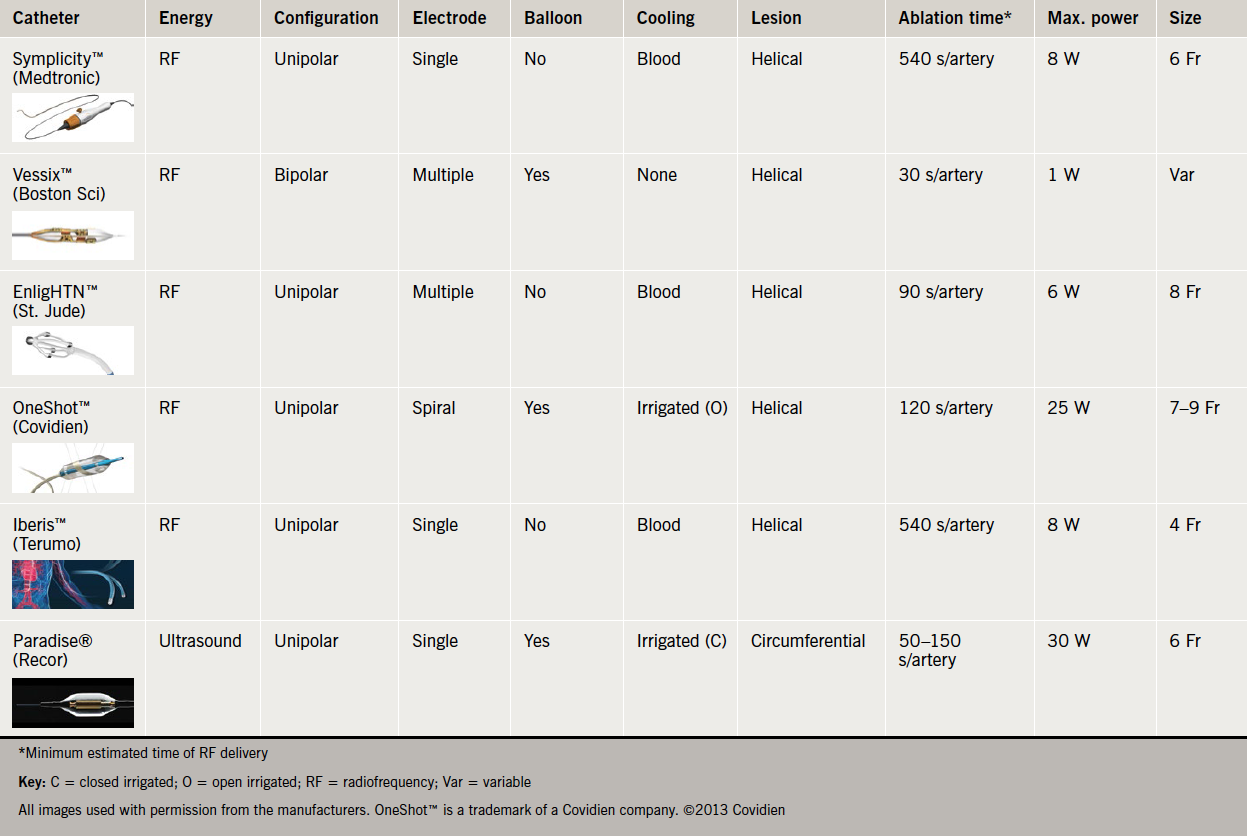The width and height of the screenshot is (1247, 836).
Task: Select the Configuration column header
Action: [x=326, y=18]
